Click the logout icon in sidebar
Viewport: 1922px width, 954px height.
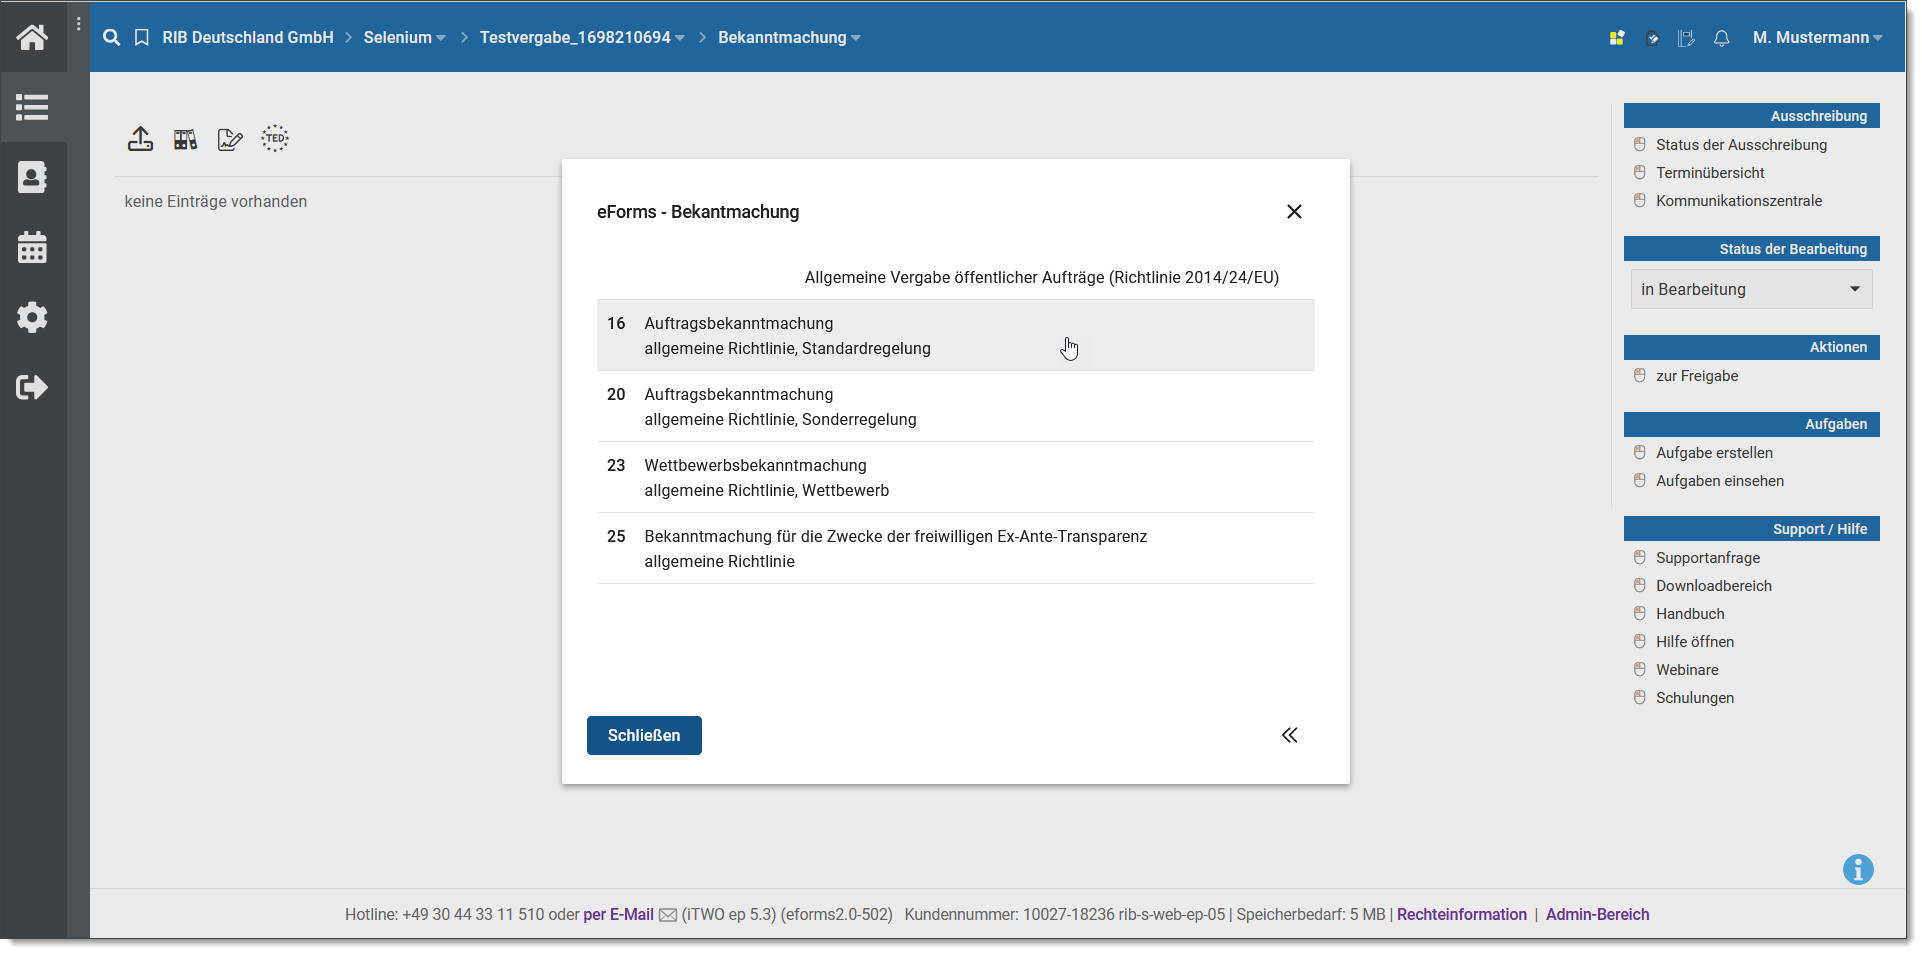pyautogui.click(x=32, y=387)
